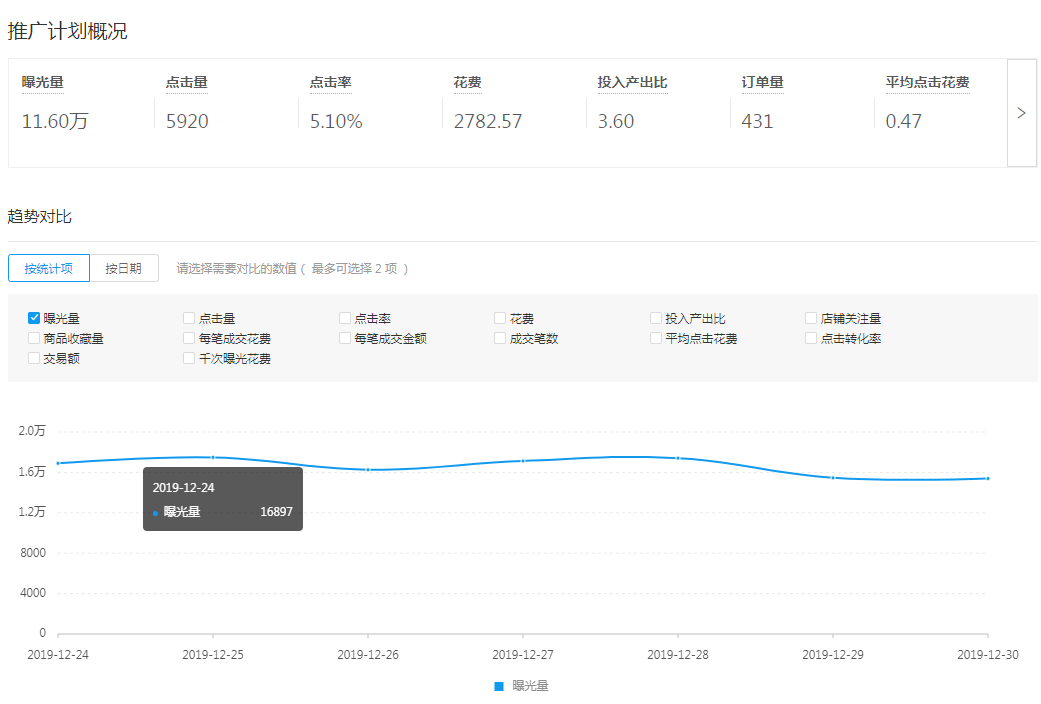1041x704 pixels.
Task: Click the 花费 overview metric label
Action: click(x=467, y=82)
